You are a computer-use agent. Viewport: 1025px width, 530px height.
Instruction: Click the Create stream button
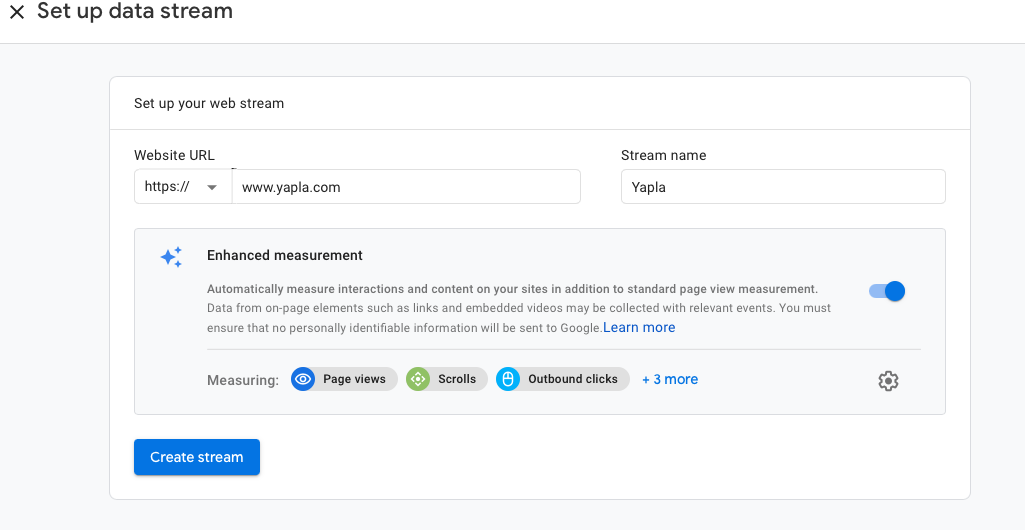pyautogui.click(x=197, y=457)
